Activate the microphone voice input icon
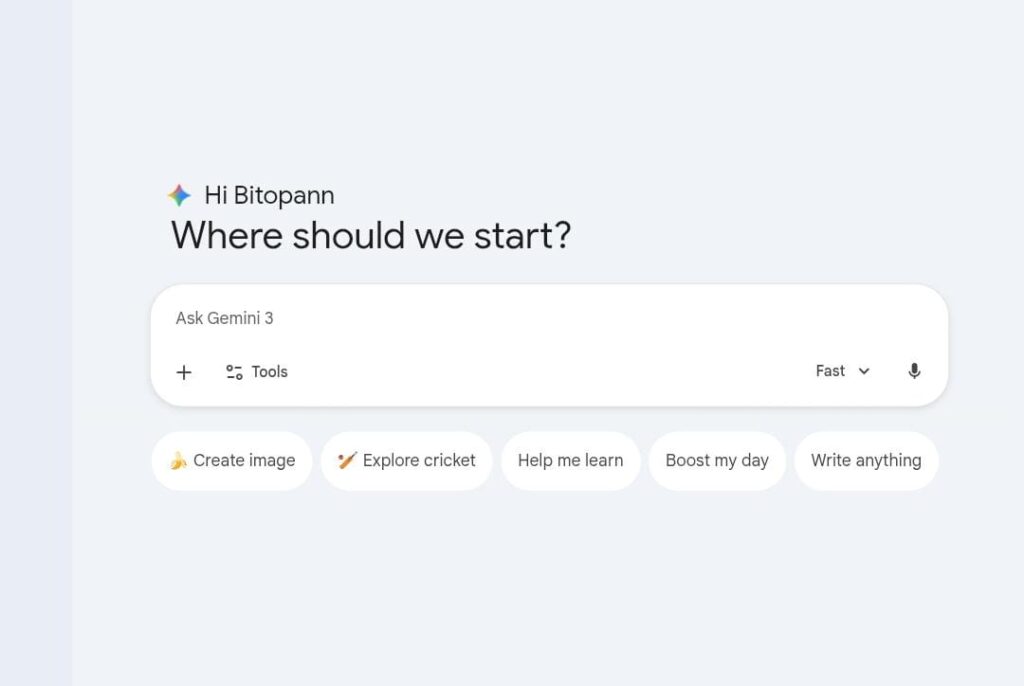The image size is (1024, 686). click(x=914, y=371)
